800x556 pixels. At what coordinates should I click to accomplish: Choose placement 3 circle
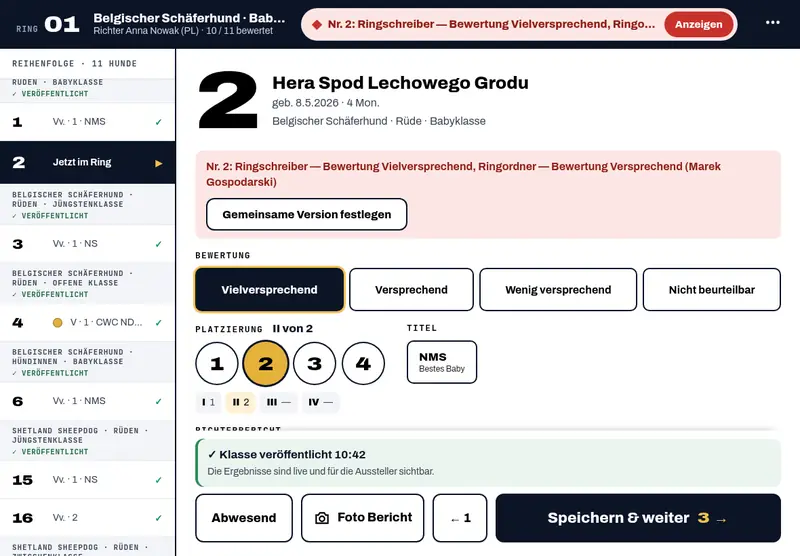(x=314, y=363)
